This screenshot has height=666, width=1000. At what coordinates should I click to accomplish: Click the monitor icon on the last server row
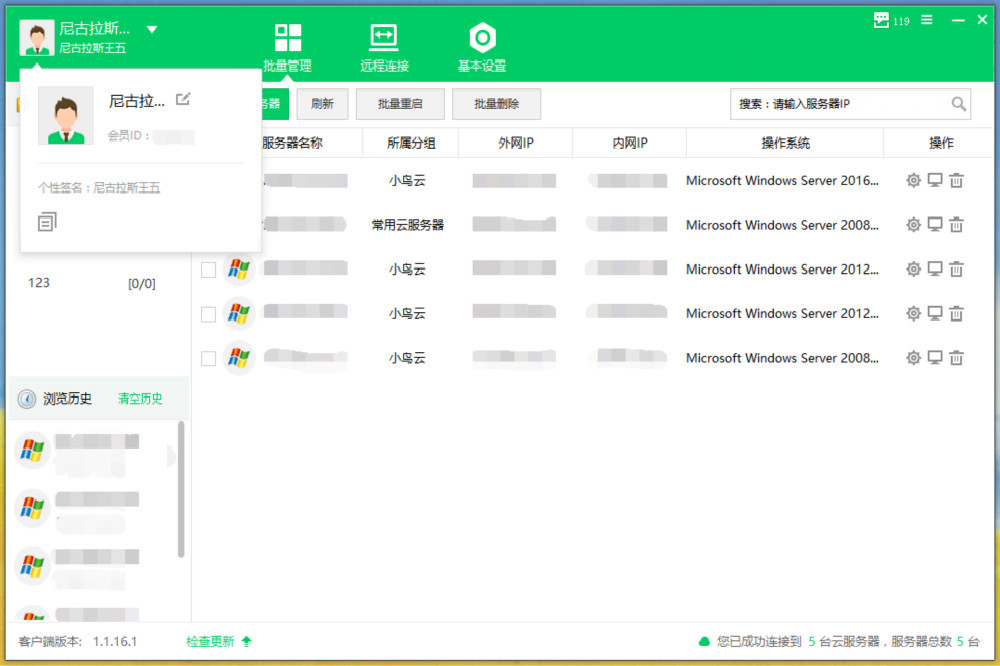[935, 358]
